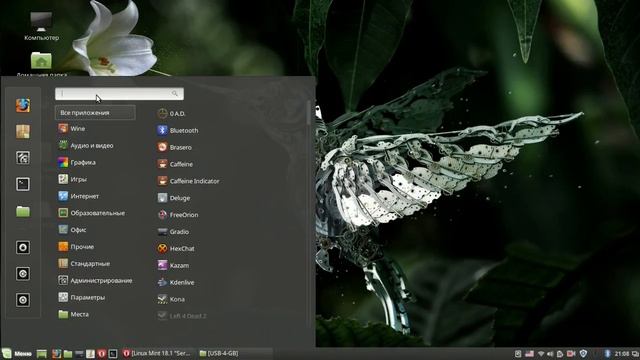This screenshot has height=360, width=640.
Task: Select the Все приложения category
Action: pos(95,113)
